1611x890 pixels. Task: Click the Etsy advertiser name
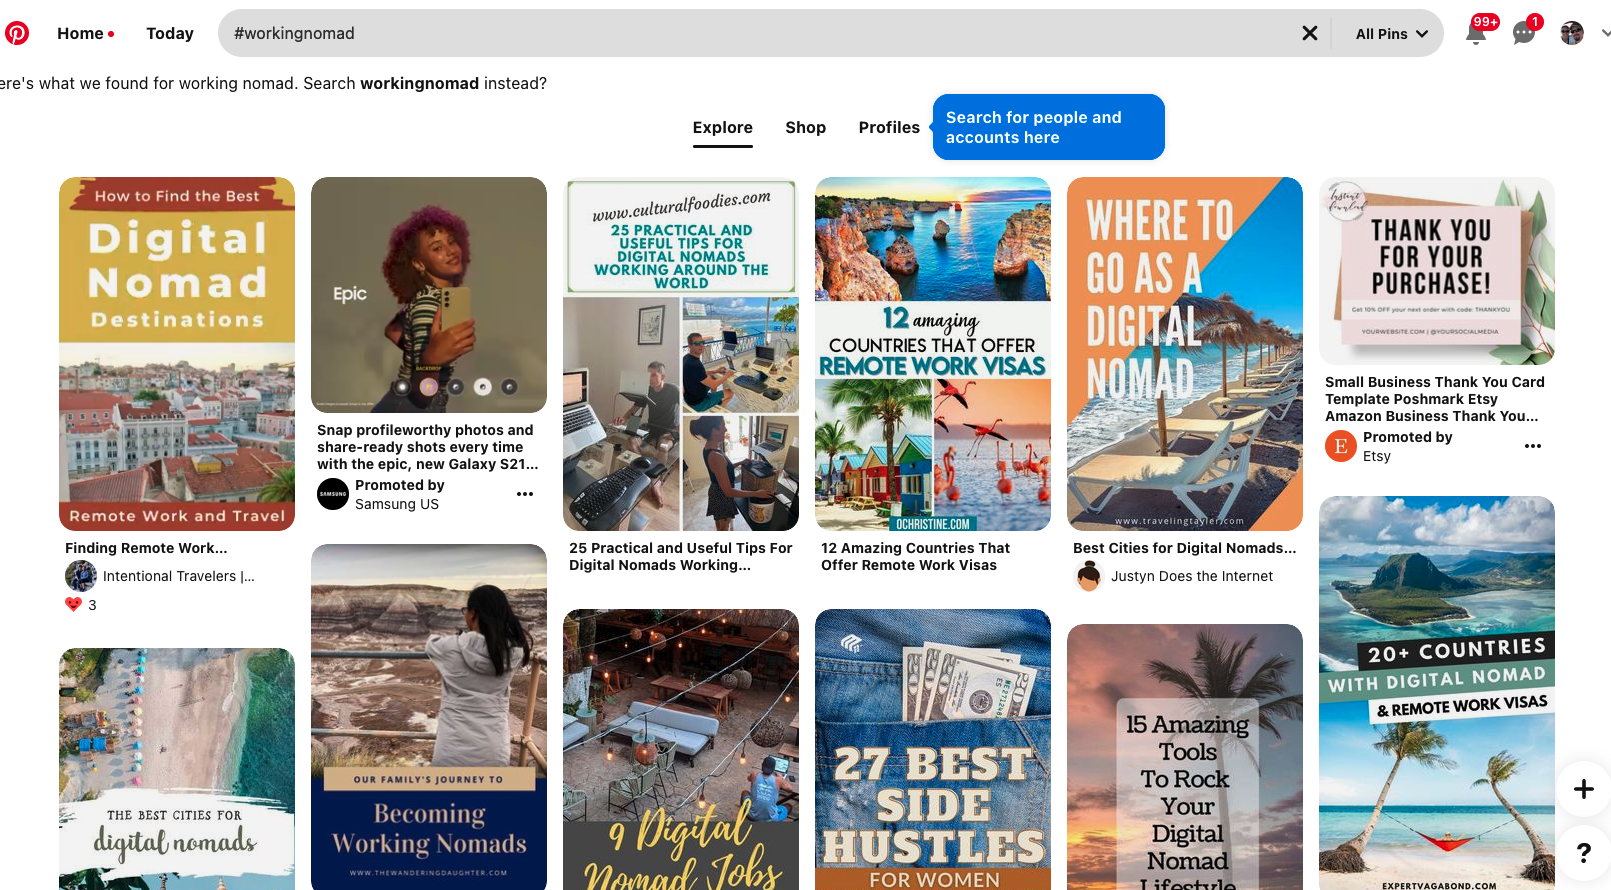coord(1377,456)
